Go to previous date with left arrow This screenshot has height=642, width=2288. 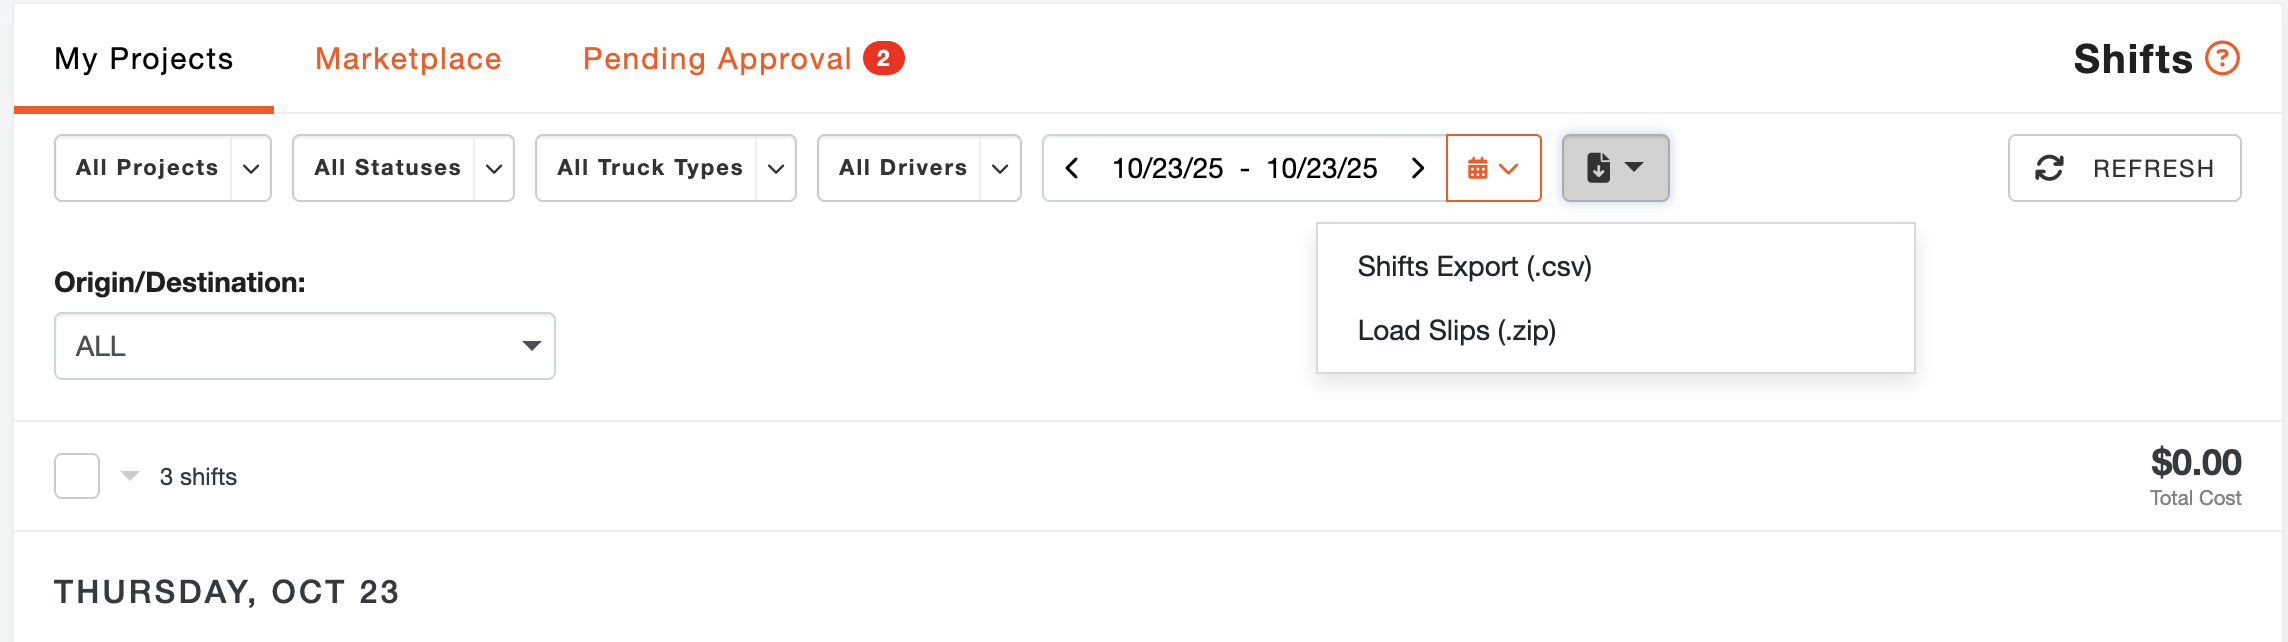pyautogui.click(x=1072, y=168)
